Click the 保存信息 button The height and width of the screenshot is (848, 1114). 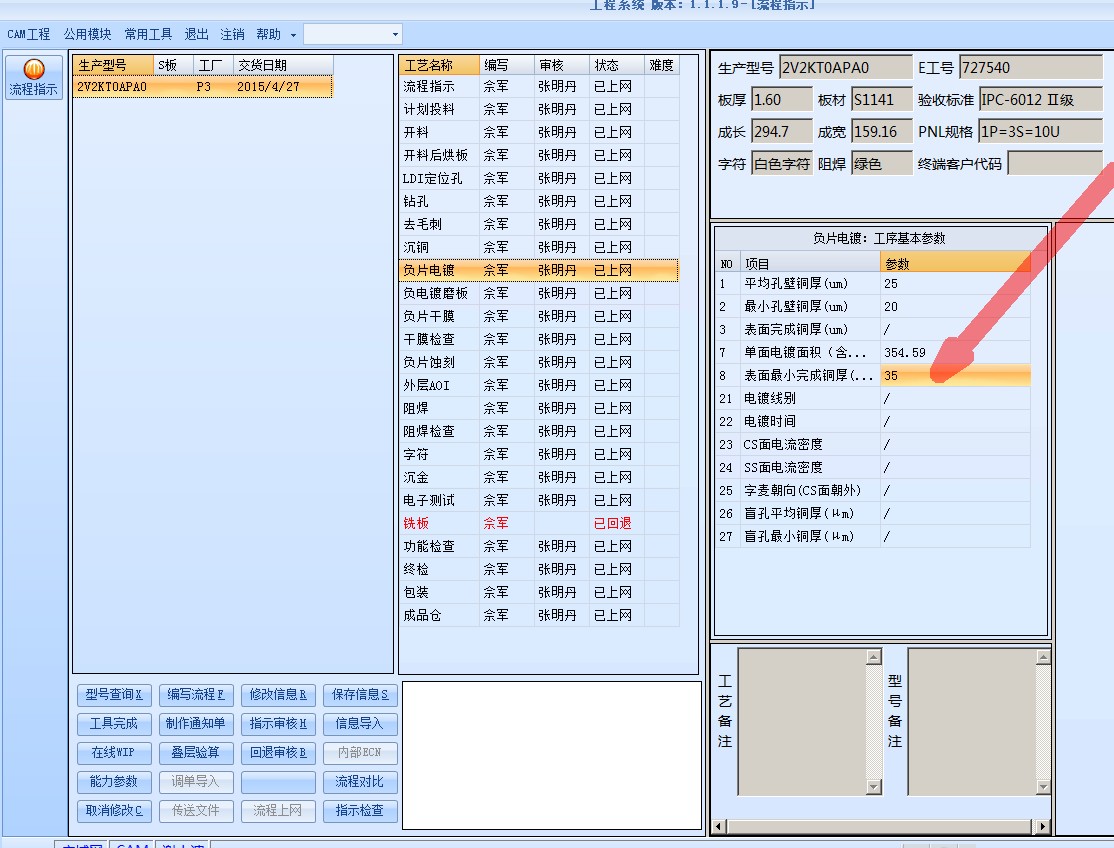point(360,695)
